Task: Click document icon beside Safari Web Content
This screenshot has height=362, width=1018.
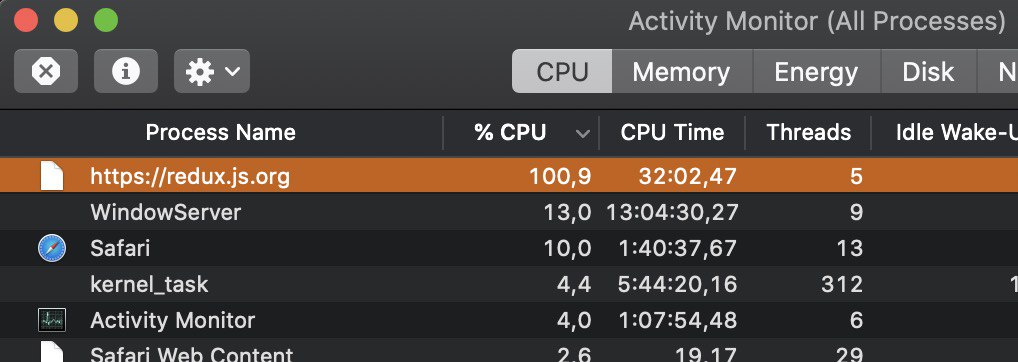Action: tap(52, 352)
